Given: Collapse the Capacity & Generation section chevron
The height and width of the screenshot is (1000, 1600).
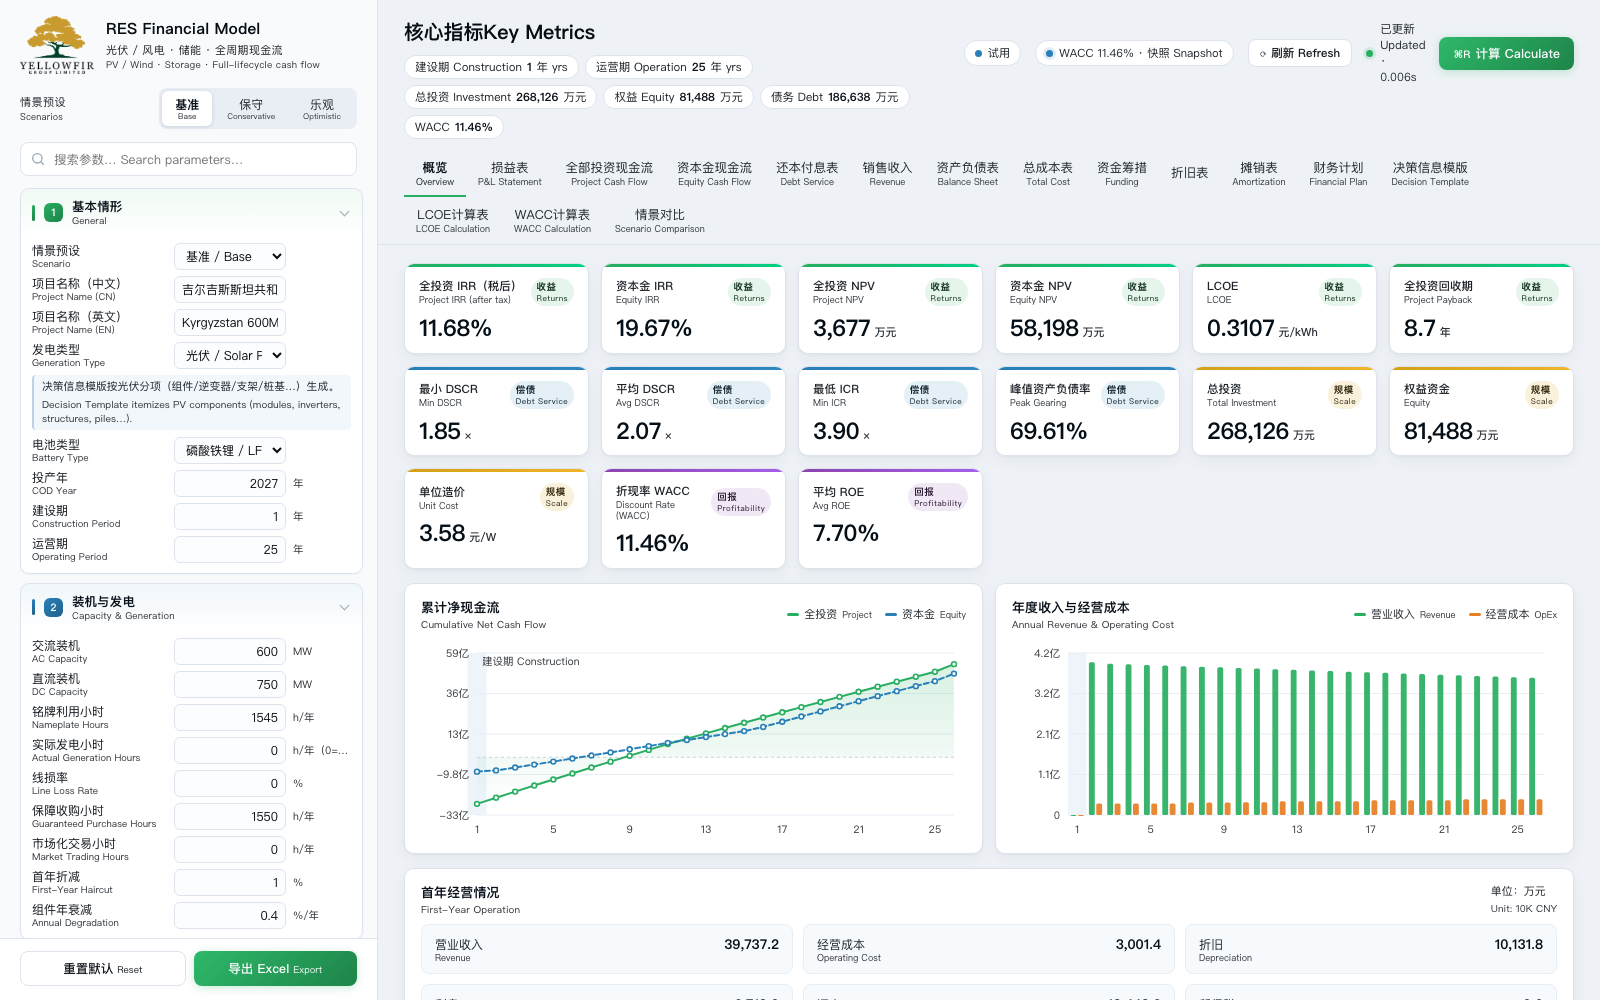Looking at the screenshot, I should point(344,608).
